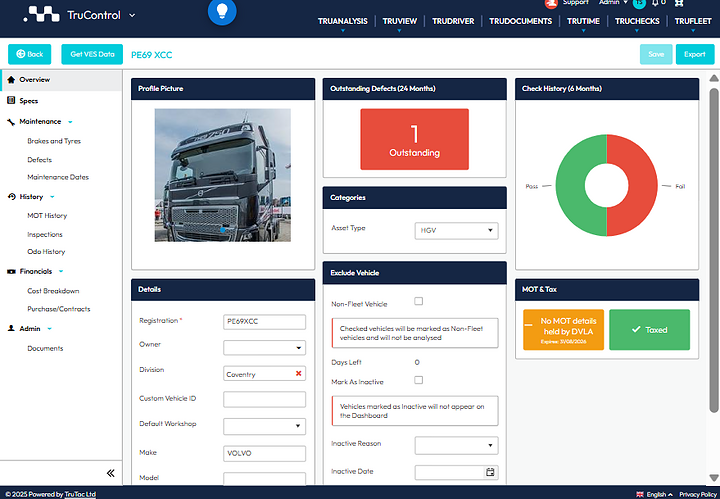
Task: Click the Make field with VOLVO
Action: (x=264, y=453)
